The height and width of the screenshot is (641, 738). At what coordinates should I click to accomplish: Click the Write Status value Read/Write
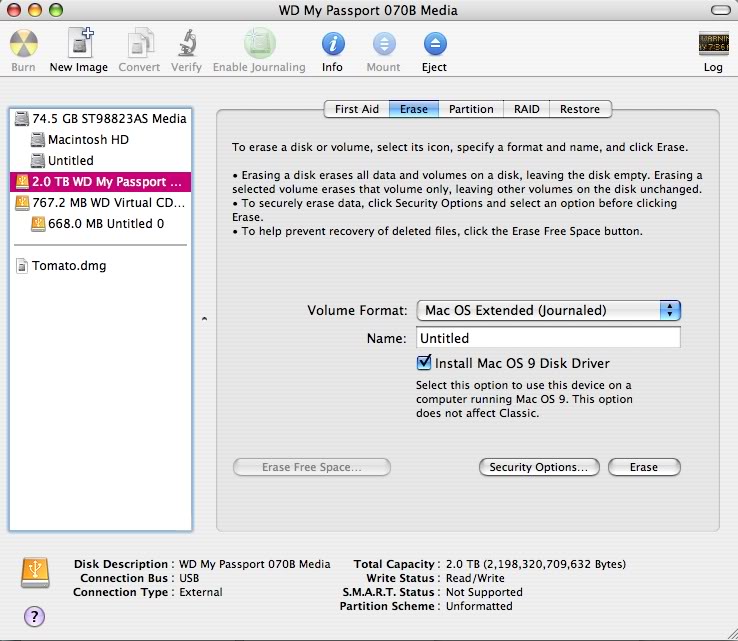(x=475, y=578)
